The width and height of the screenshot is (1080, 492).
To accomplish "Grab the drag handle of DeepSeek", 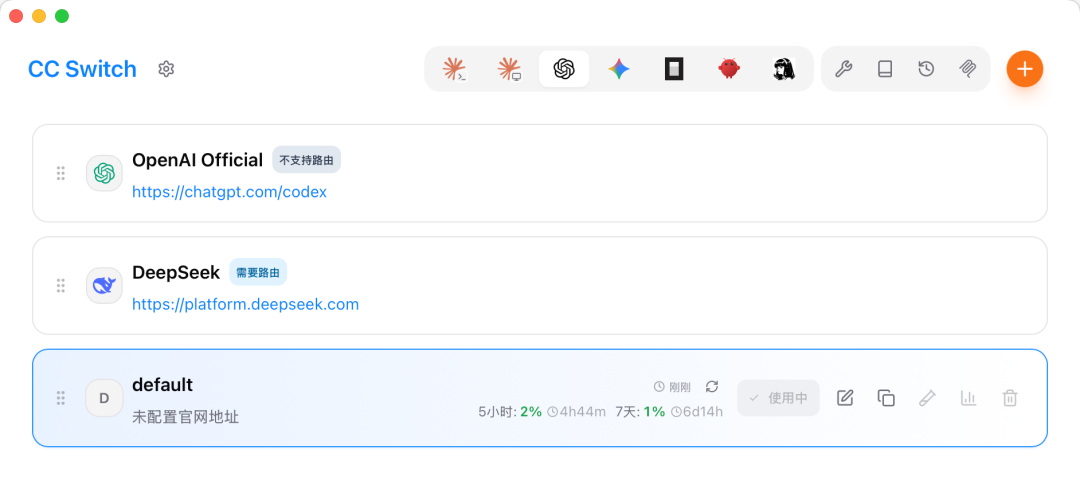I will point(61,285).
